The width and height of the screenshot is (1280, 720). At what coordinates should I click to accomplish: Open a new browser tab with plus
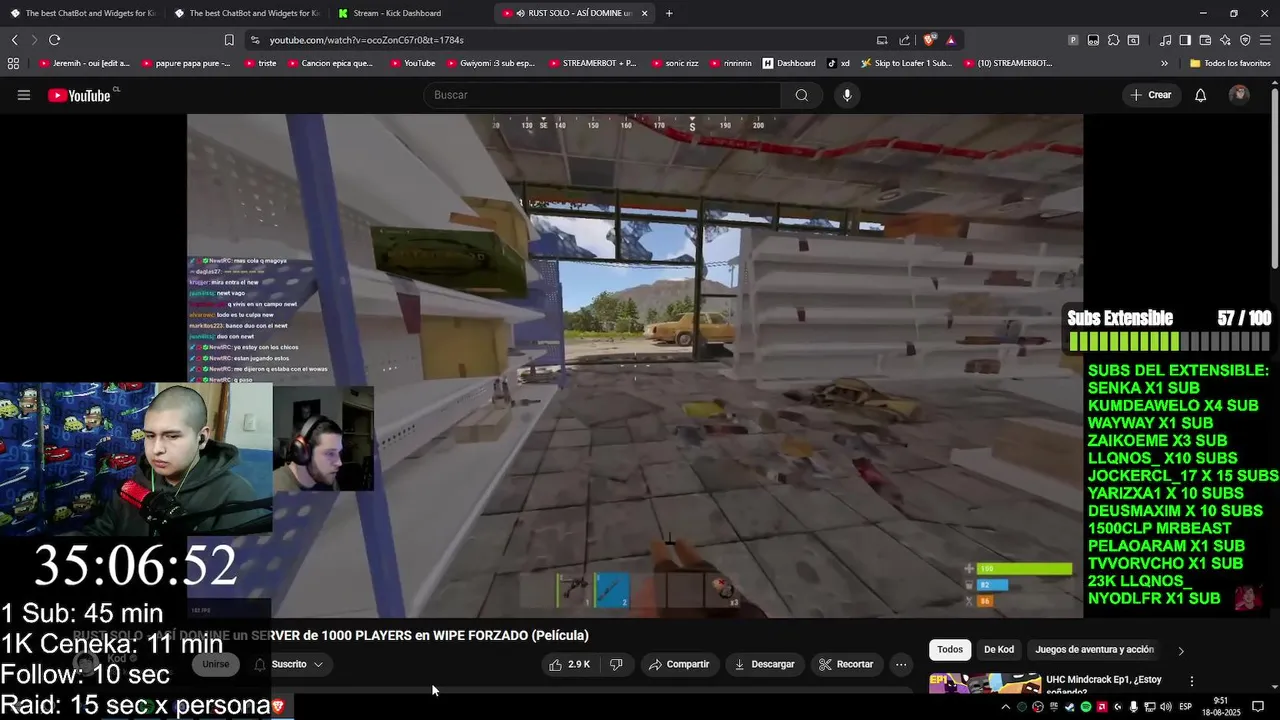coord(669,13)
